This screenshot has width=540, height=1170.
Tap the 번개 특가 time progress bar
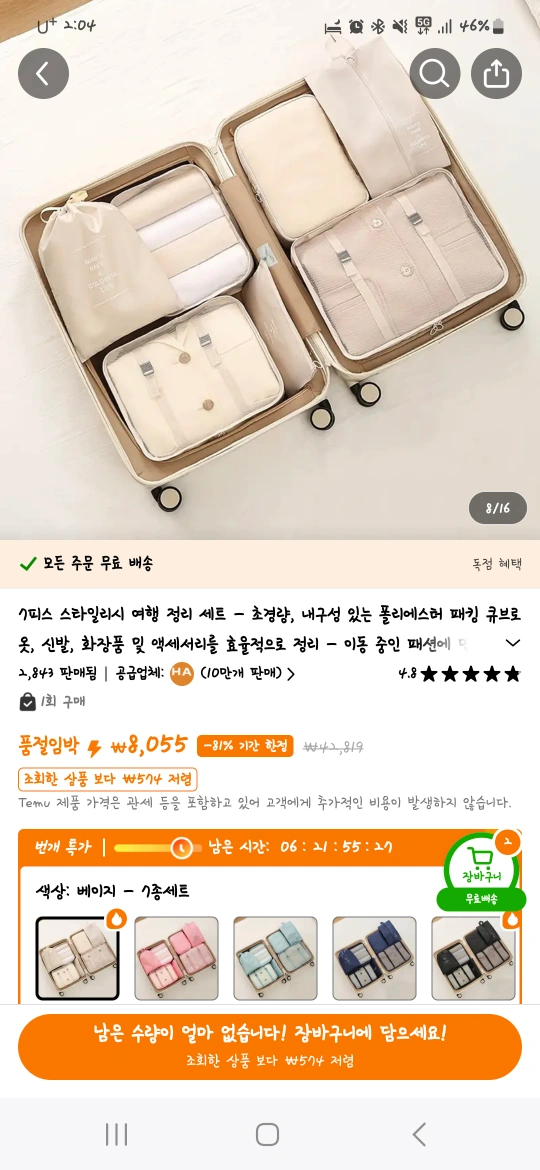(x=157, y=848)
